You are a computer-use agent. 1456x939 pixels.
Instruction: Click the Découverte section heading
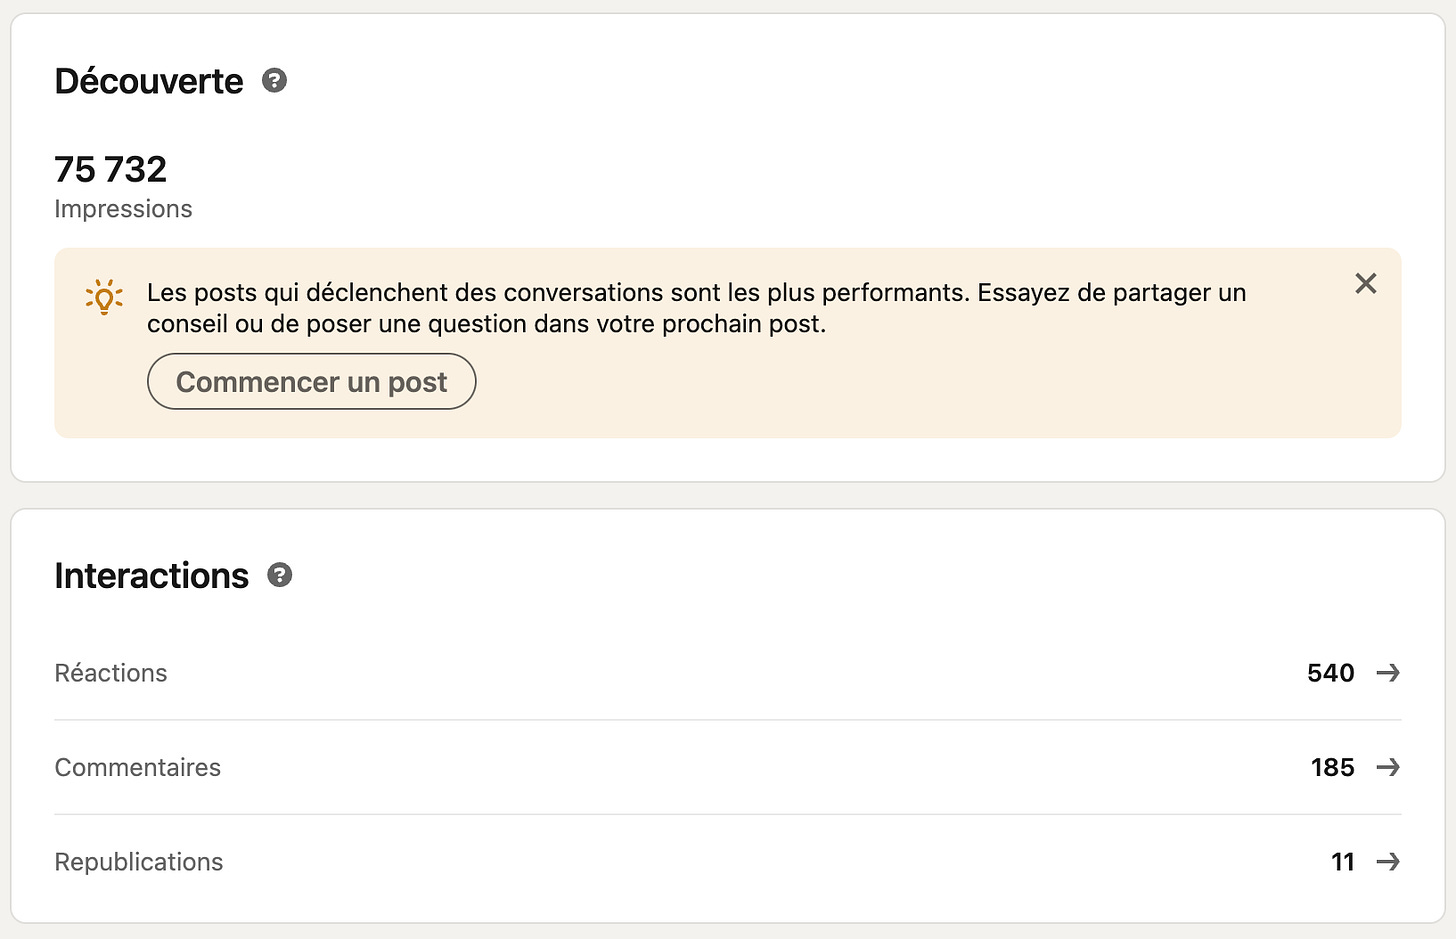(x=149, y=81)
